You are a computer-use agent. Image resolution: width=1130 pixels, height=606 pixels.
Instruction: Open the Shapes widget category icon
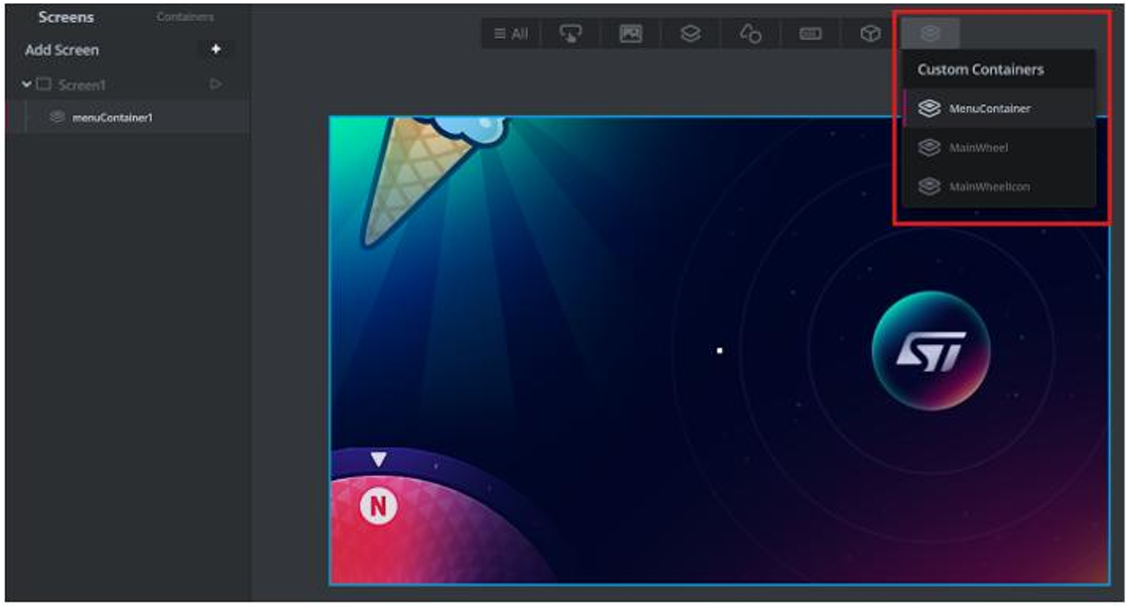(750, 34)
